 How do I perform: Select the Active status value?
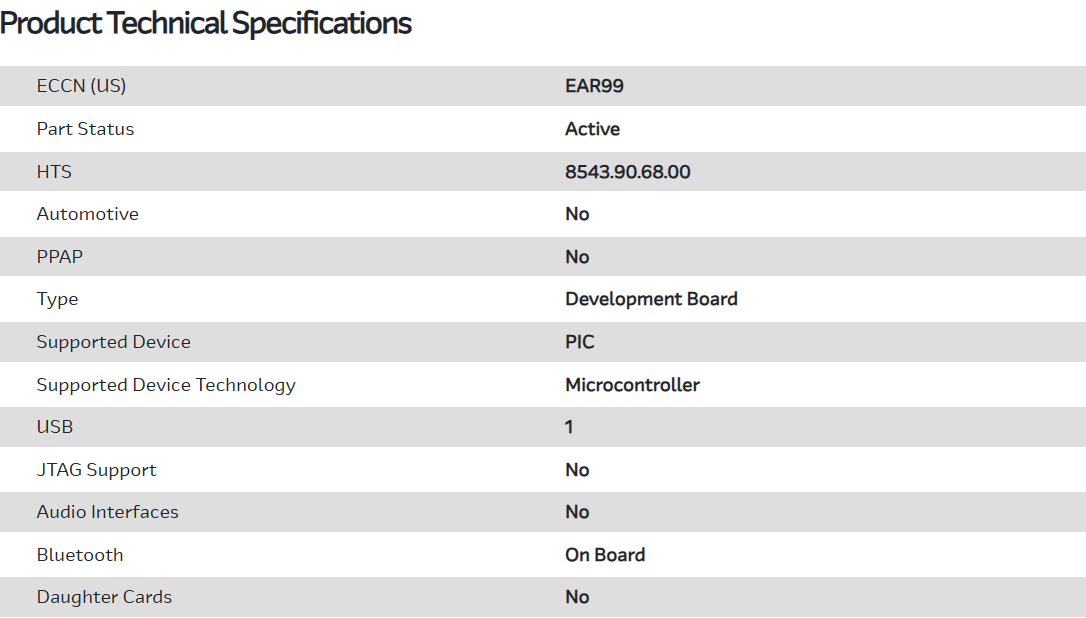pos(592,129)
